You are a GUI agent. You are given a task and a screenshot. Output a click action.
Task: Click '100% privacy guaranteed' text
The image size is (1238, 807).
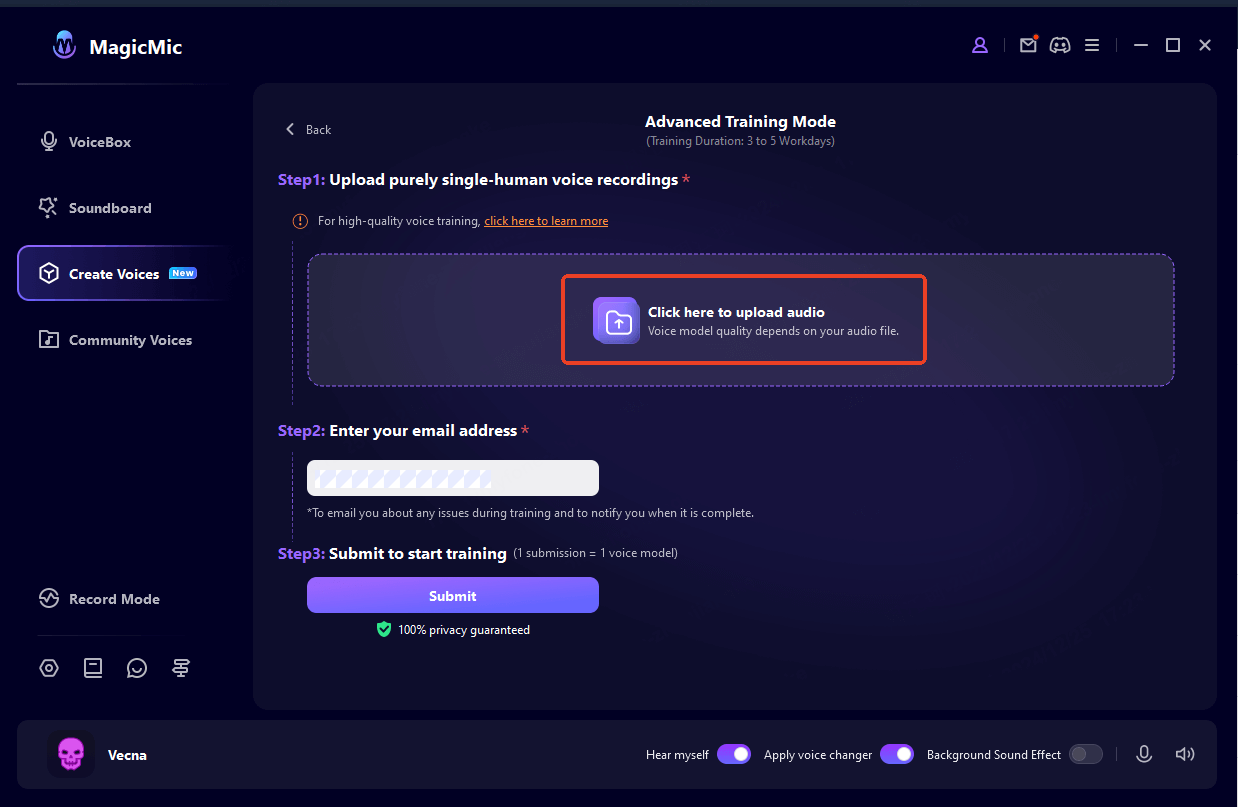[x=464, y=630]
